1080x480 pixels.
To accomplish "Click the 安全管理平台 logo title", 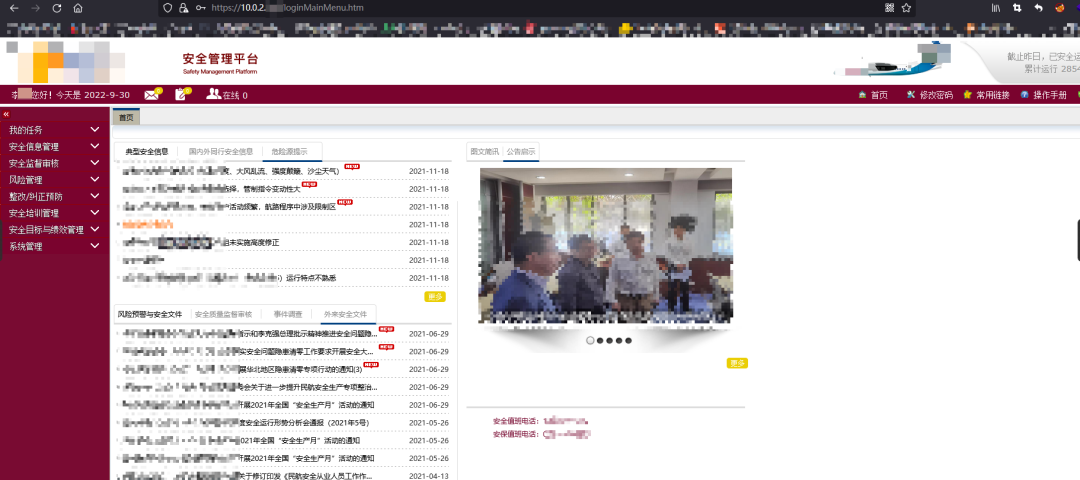I will [x=220, y=62].
